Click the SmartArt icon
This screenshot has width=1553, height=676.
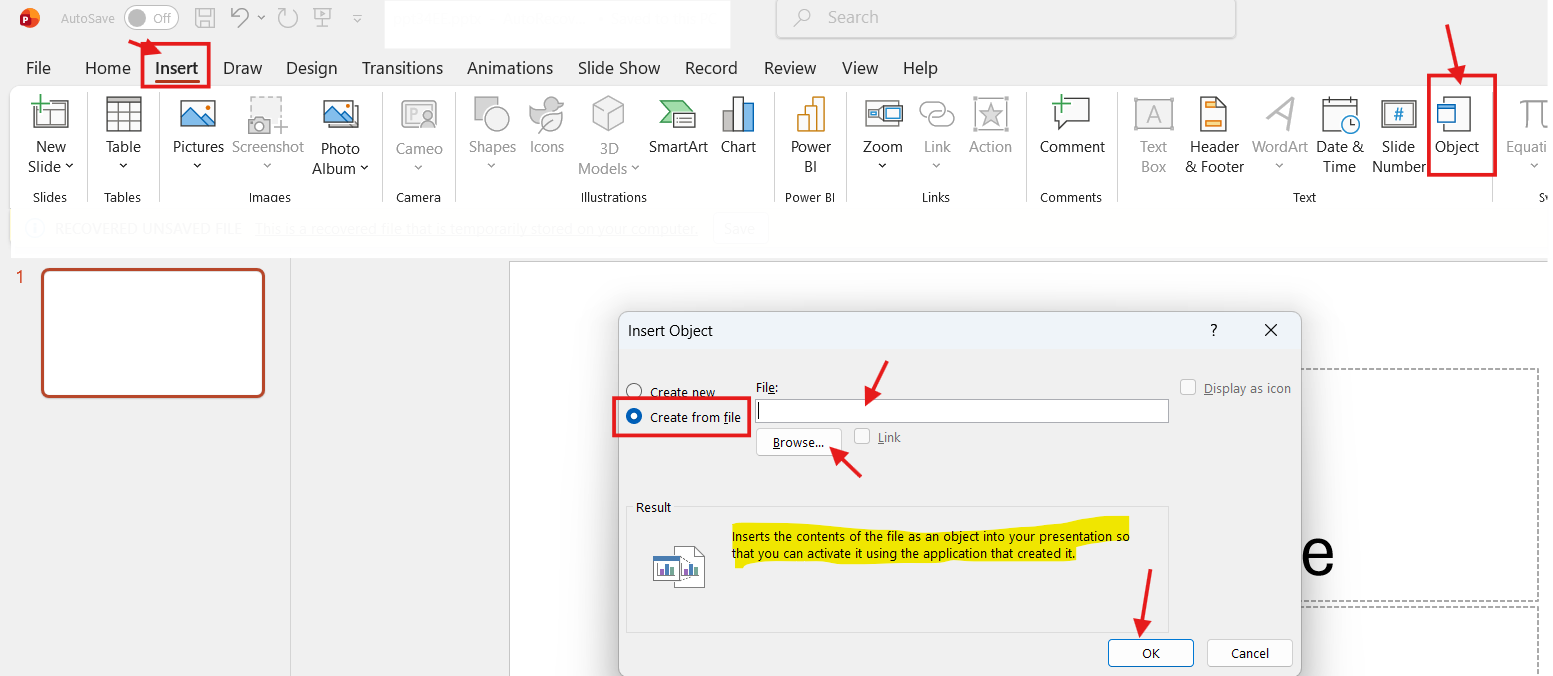pyautogui.click(x=678, y=114)
